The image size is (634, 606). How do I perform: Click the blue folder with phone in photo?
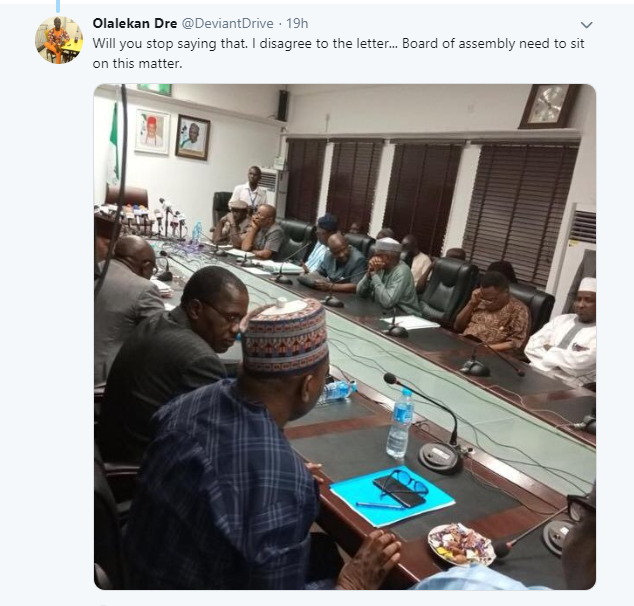[x=392, y=495]
